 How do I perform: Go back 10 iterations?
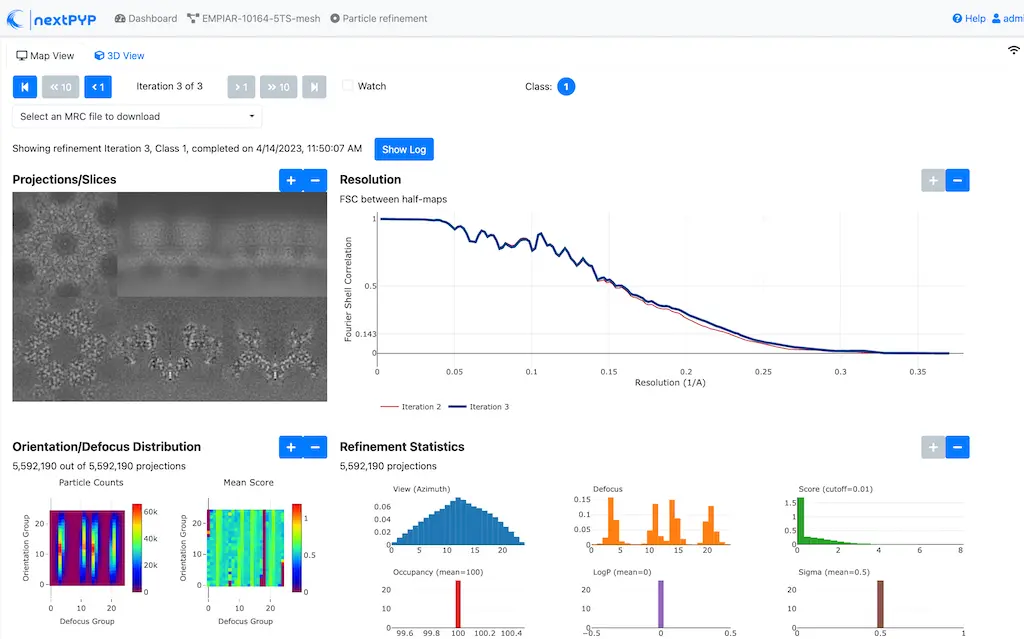61,87
